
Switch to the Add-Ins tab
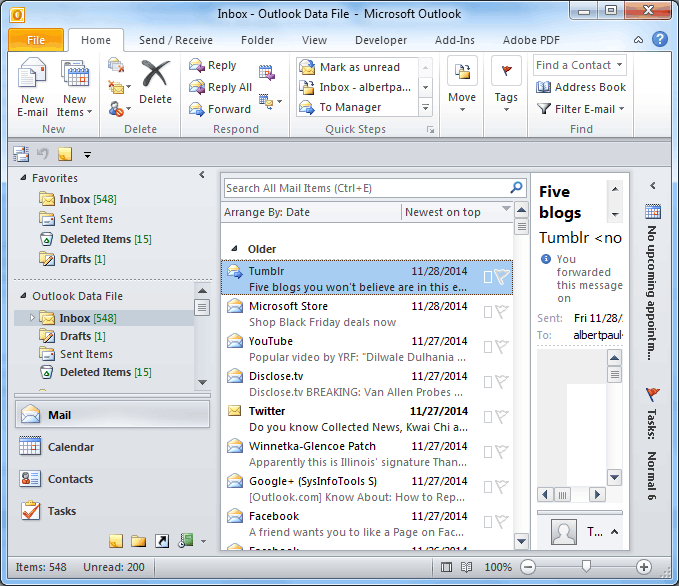click(x=455, y=40)
